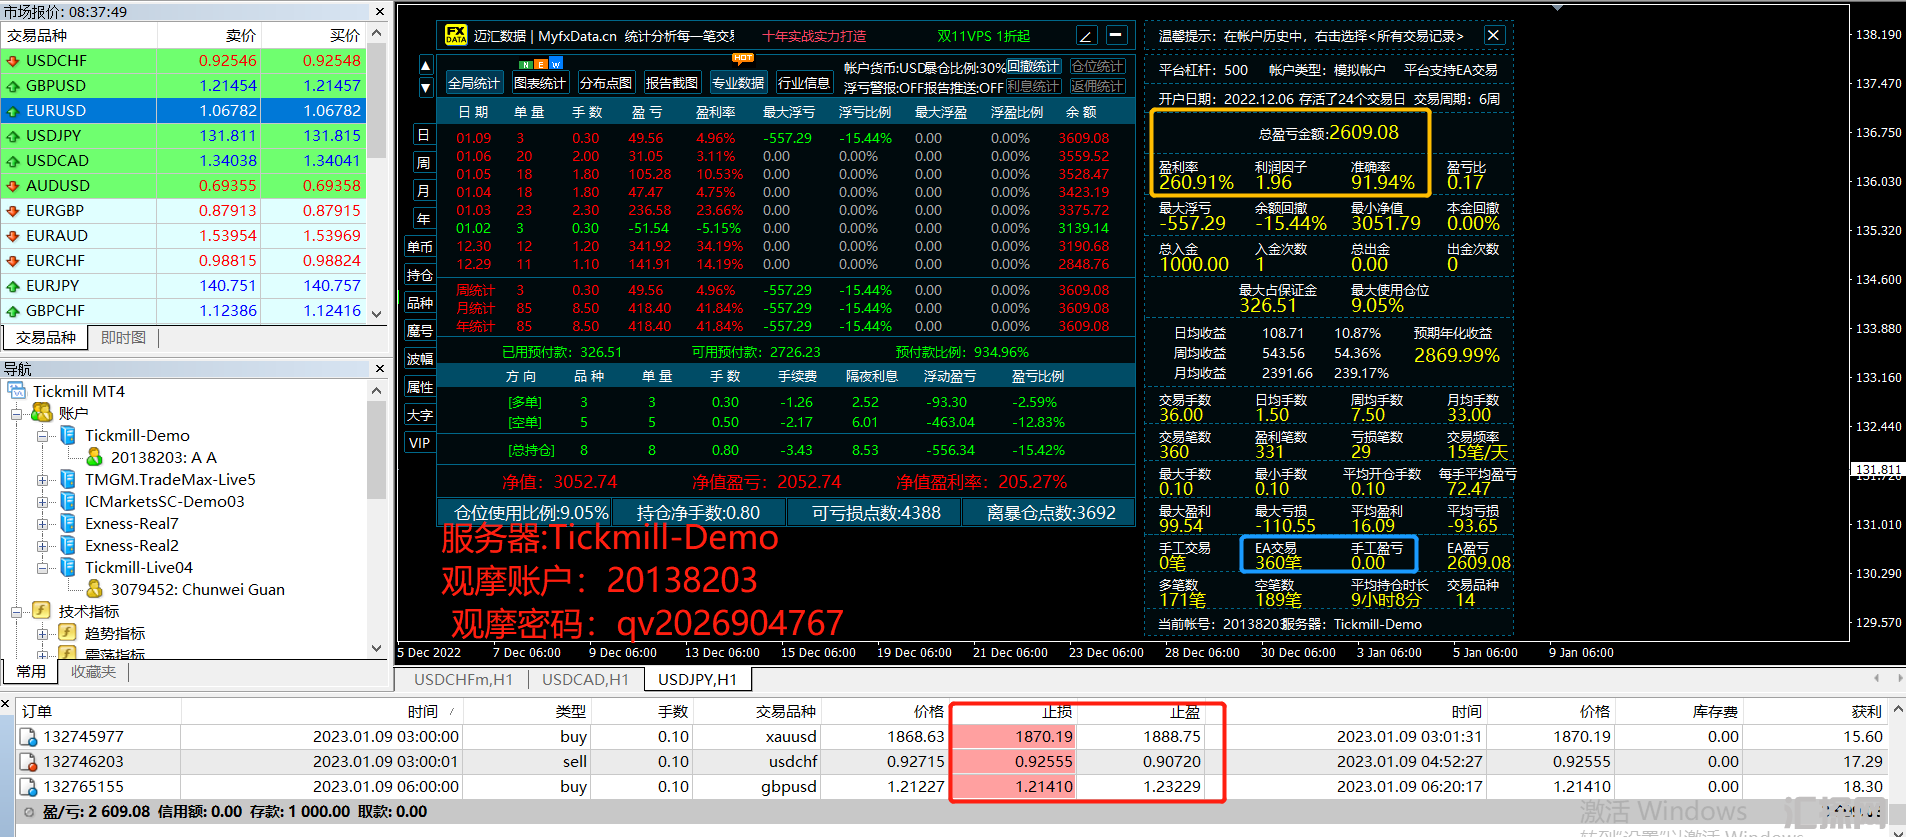Expand the 趋势指标 tree node
1906x837 pixels.
(42, 633)
